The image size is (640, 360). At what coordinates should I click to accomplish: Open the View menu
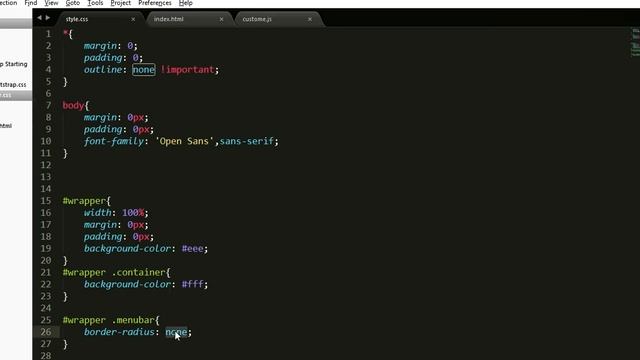51,3
